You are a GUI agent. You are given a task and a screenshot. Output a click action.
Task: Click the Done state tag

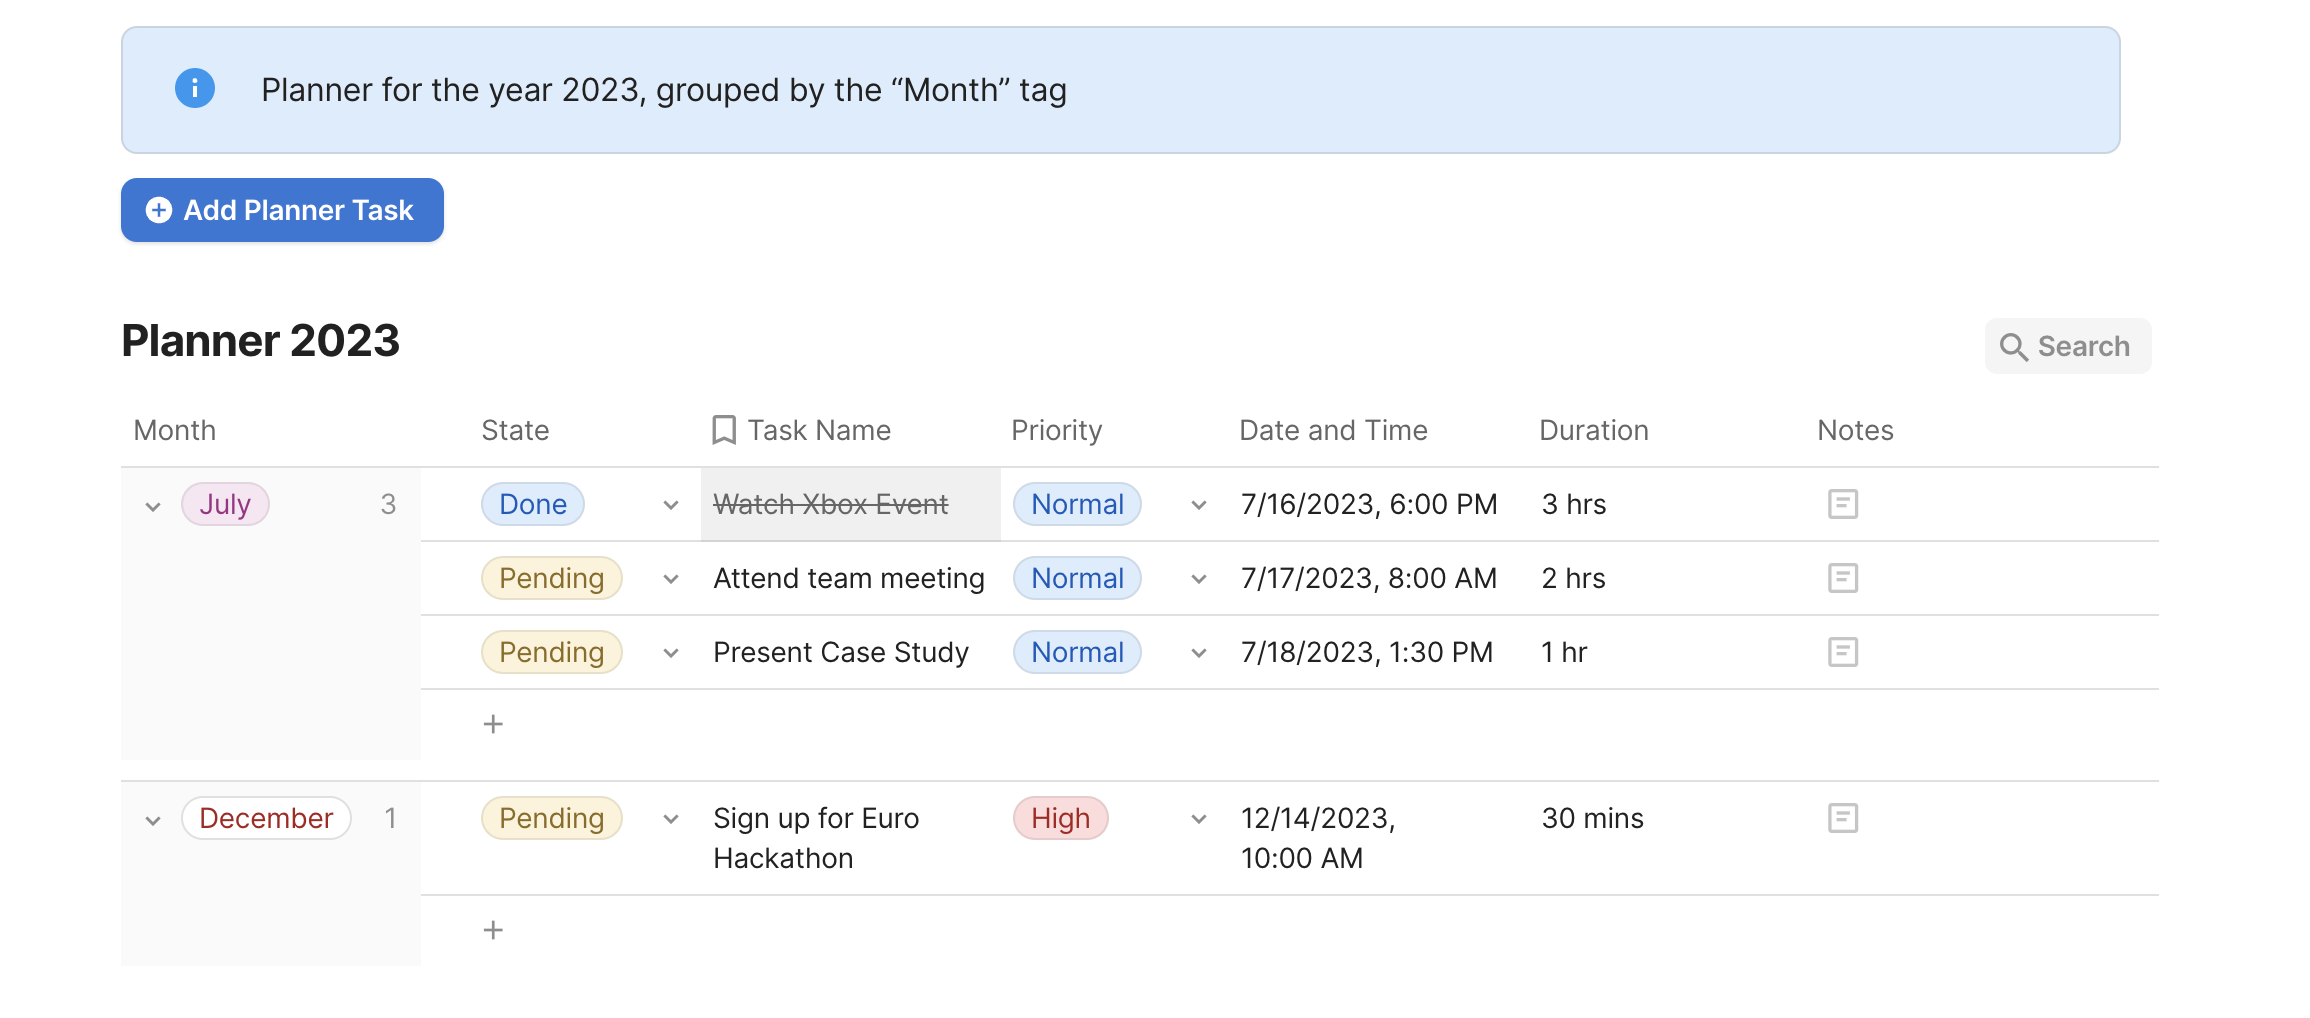(533, 504)
